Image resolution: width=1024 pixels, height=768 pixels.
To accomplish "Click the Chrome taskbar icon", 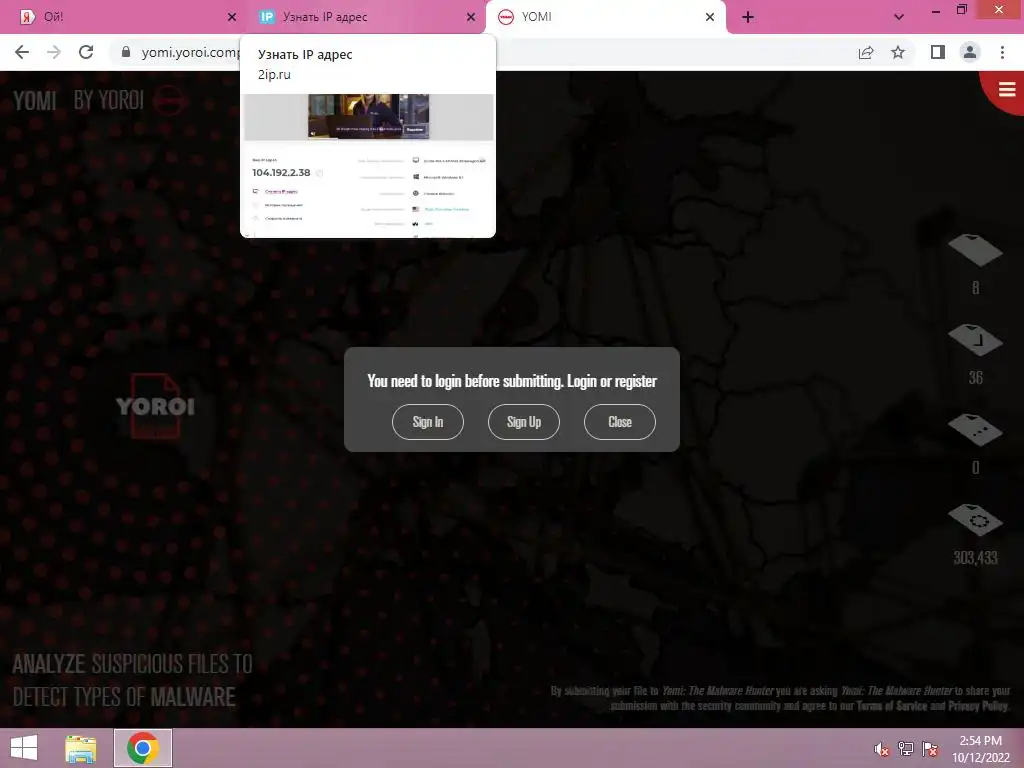I will (x=143, y=748).
